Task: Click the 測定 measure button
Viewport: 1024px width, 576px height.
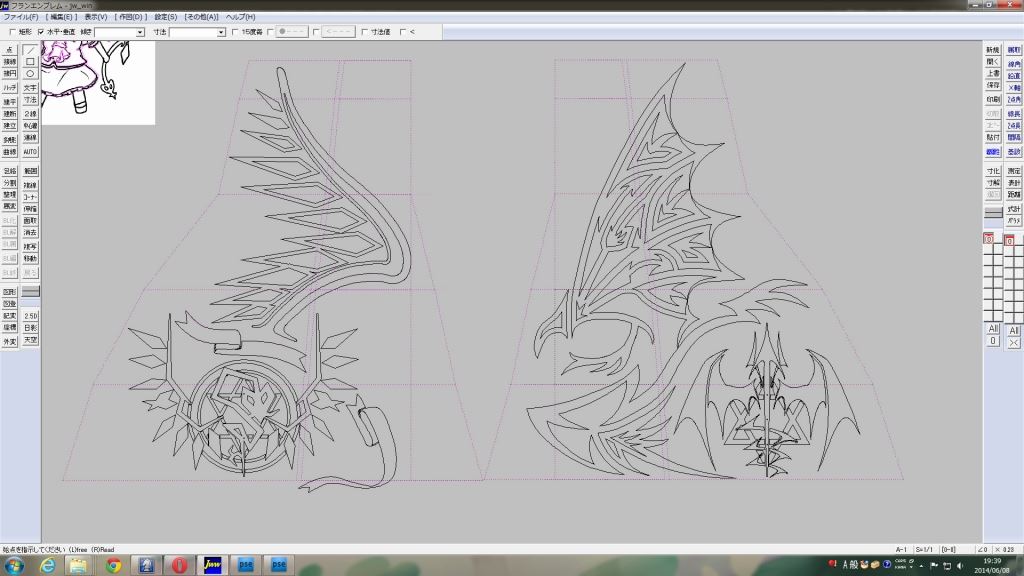Action: pos(1014,171)
